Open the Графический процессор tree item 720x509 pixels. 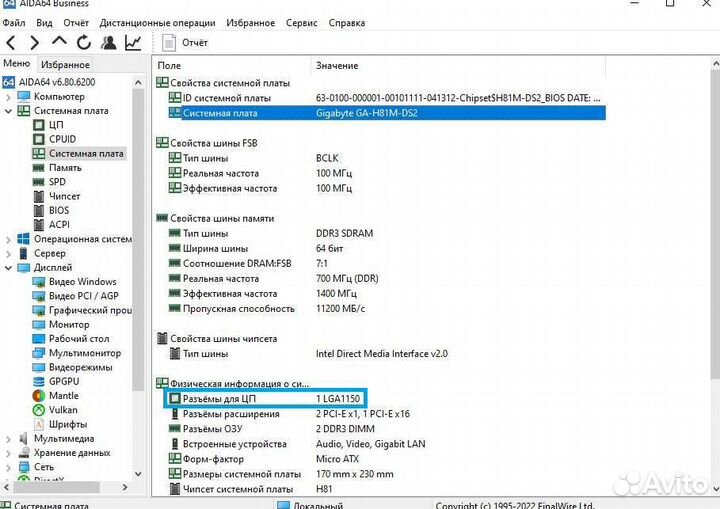coord(90,310)
